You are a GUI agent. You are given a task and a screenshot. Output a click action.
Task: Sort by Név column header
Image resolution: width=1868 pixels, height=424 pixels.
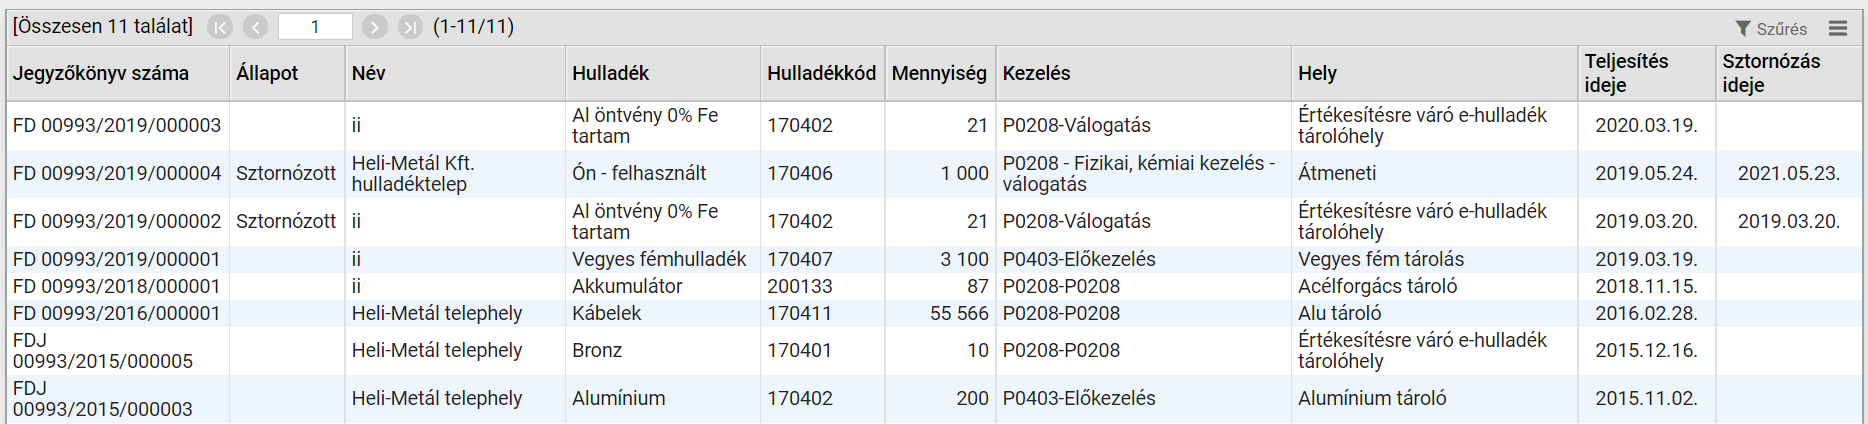point(455,73)
